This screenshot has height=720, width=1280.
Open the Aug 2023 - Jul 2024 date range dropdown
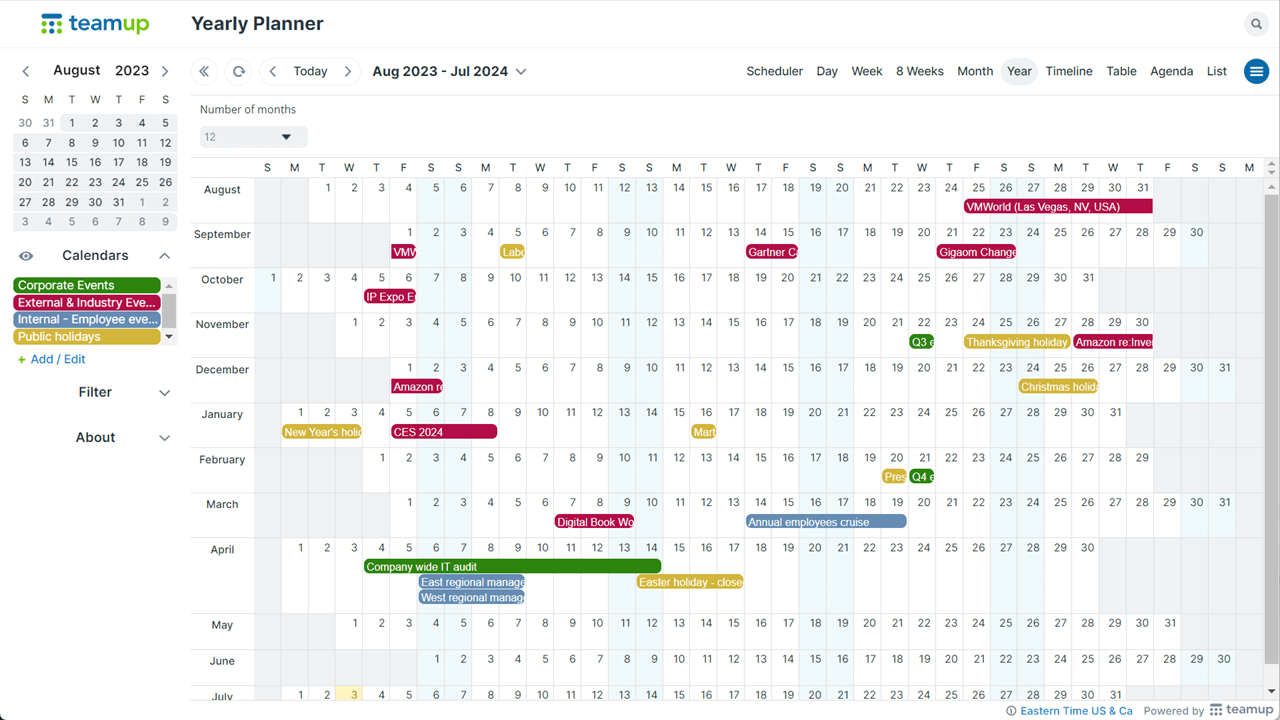449,71
